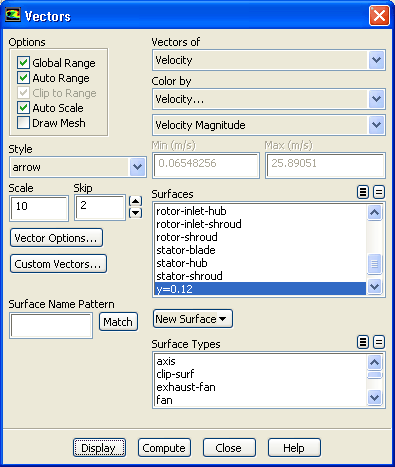Click the Surface Types scroll down arrow
Screen dimensions: 395x467
pos(375,397)
